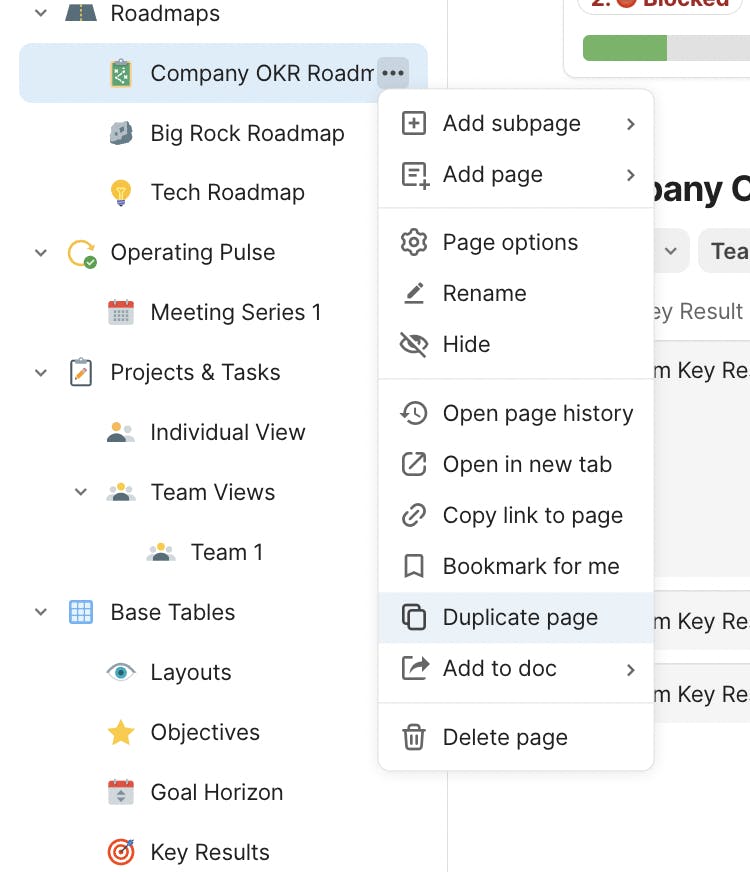Click the green progress bar
The image size is (750, 872).
click(624, 48)
